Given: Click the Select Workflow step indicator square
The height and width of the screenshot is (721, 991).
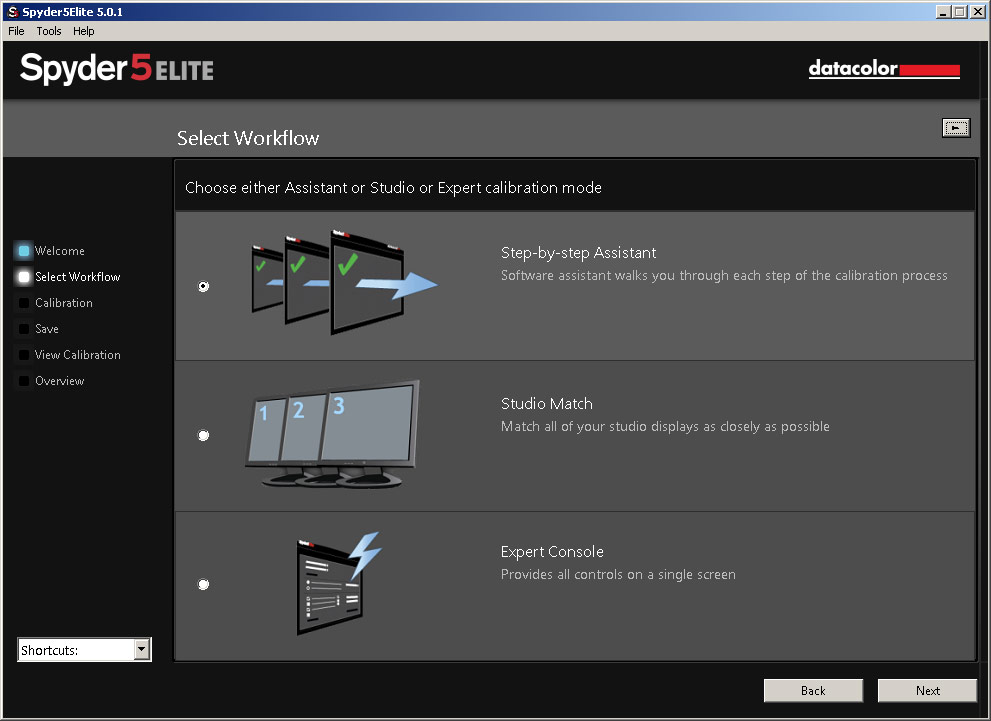Looking at the screenshot, I should (x=24, y=277).
